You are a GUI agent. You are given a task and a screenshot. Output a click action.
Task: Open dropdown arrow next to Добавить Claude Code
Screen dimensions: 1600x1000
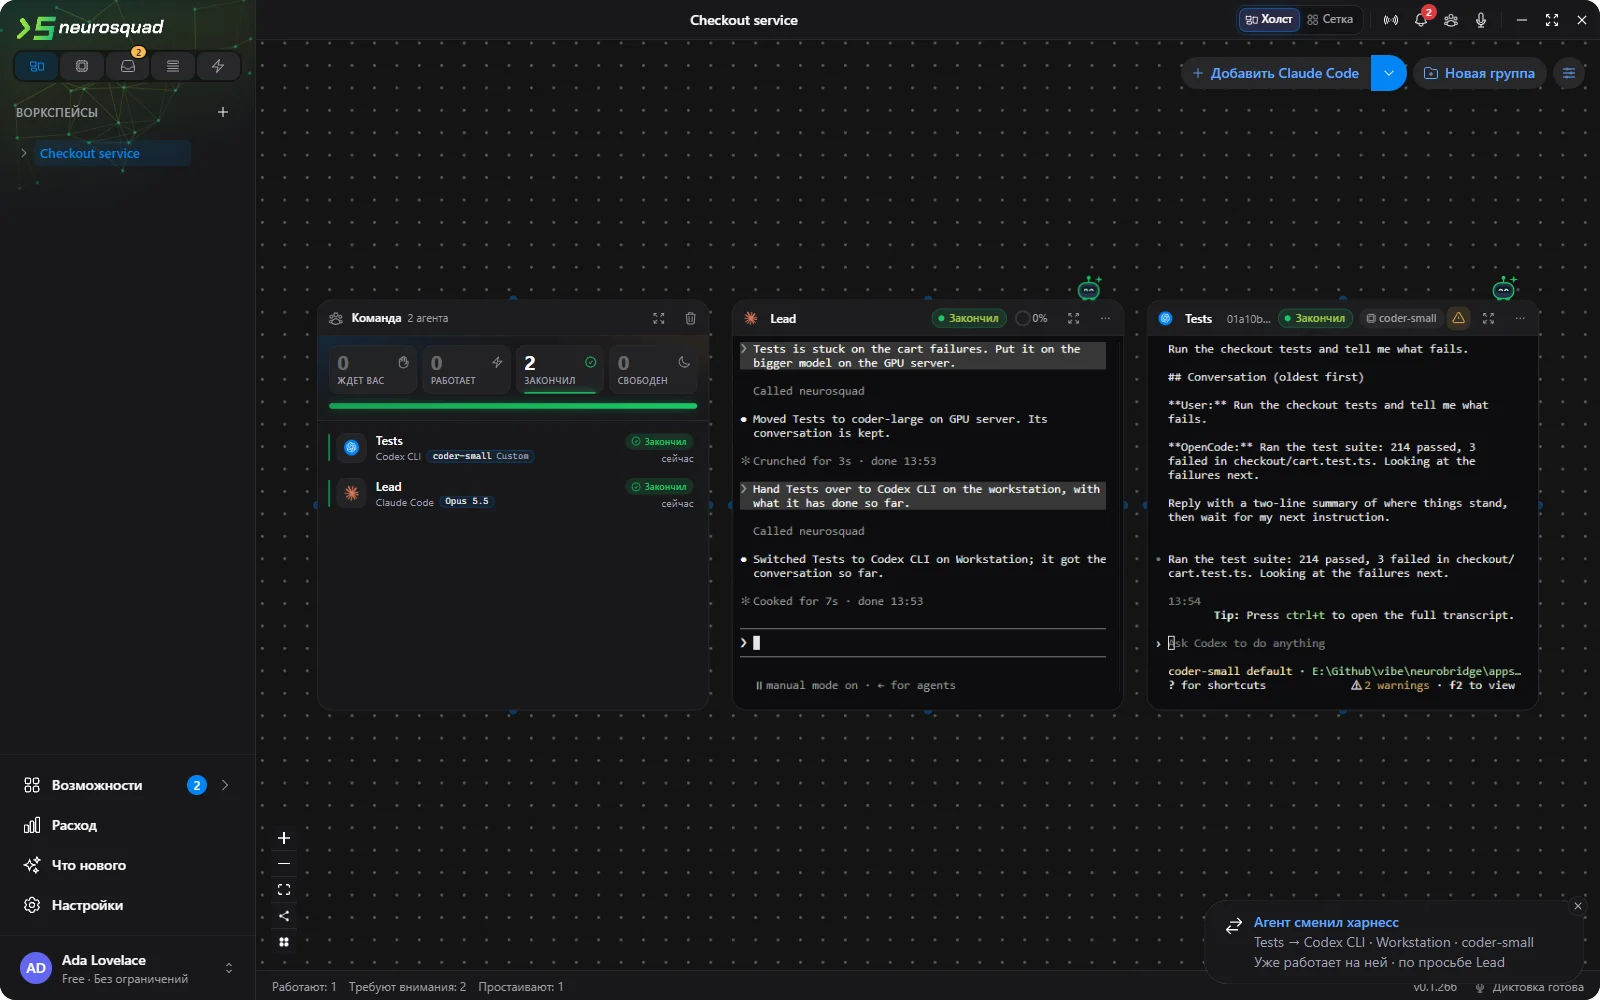click(1388, 73)
